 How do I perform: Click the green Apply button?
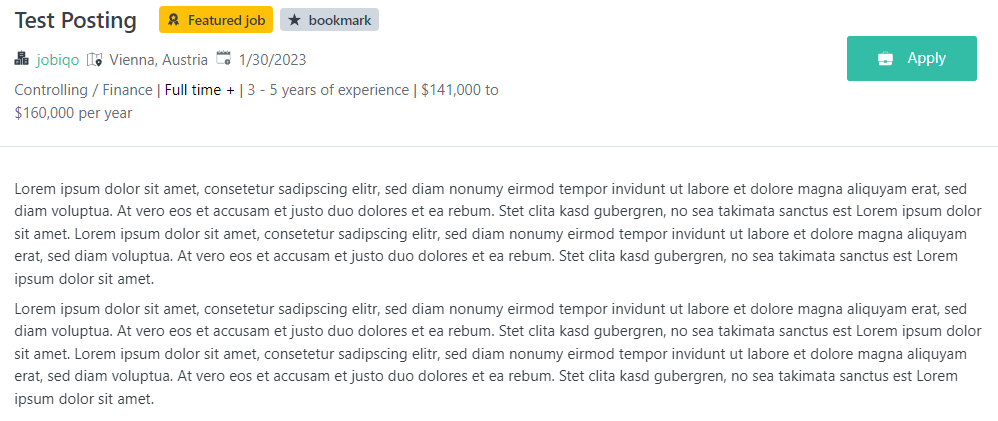(911, 59)
